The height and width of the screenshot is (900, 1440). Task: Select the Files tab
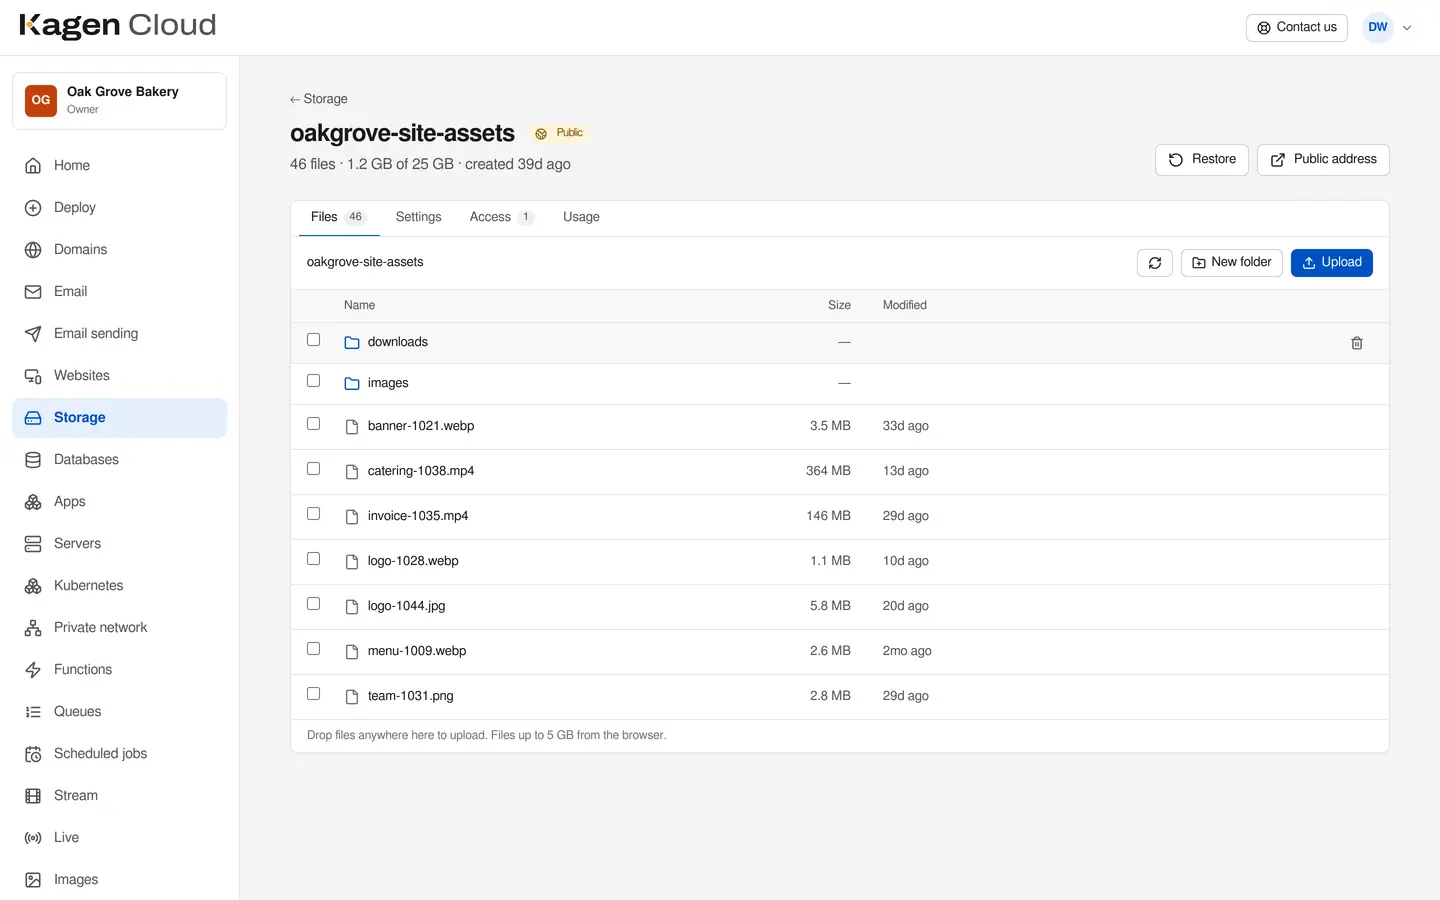coord(339,217)
